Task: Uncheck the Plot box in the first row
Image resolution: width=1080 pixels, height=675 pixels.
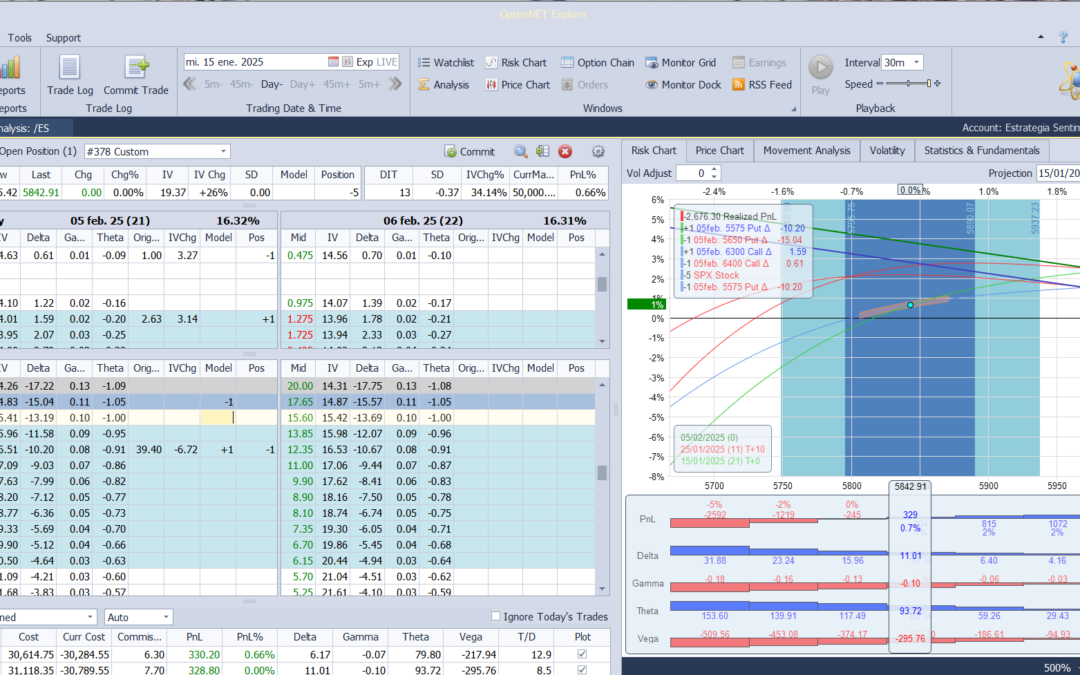Action: pos(583,654)
